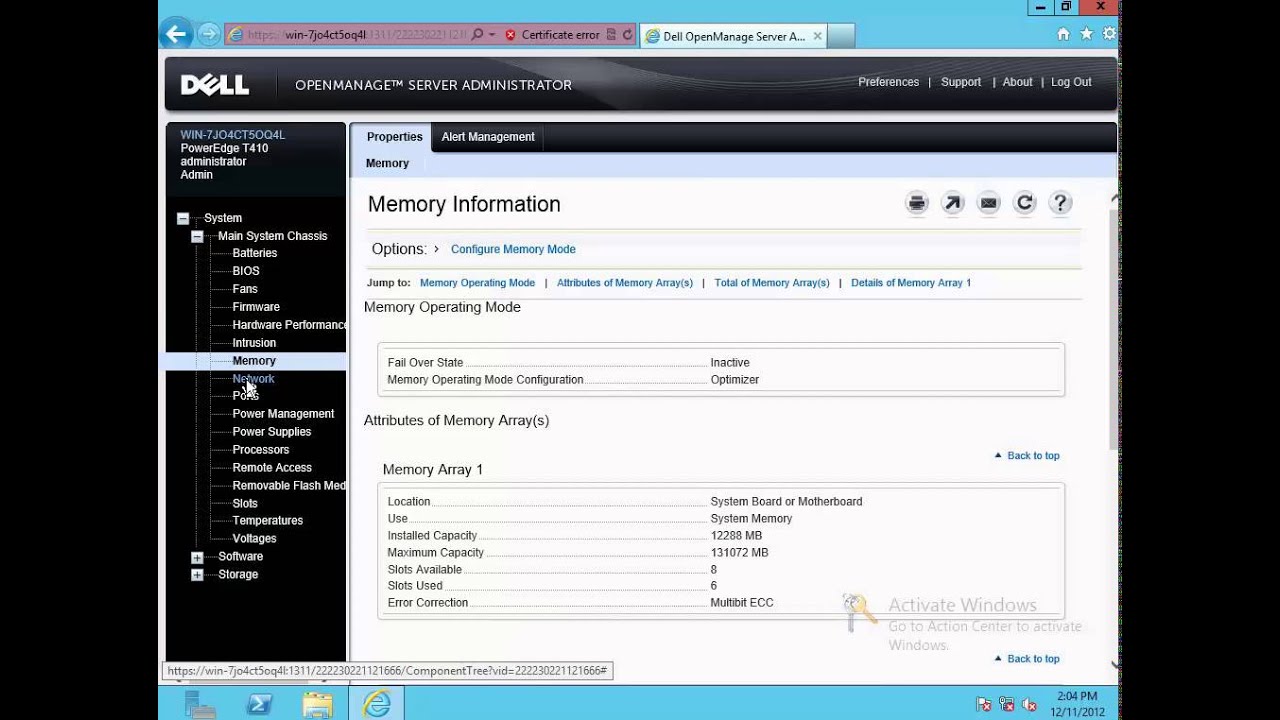Select Power Management in the tree
Viewport: 1280px width, 720px height.
pos(283,414)
